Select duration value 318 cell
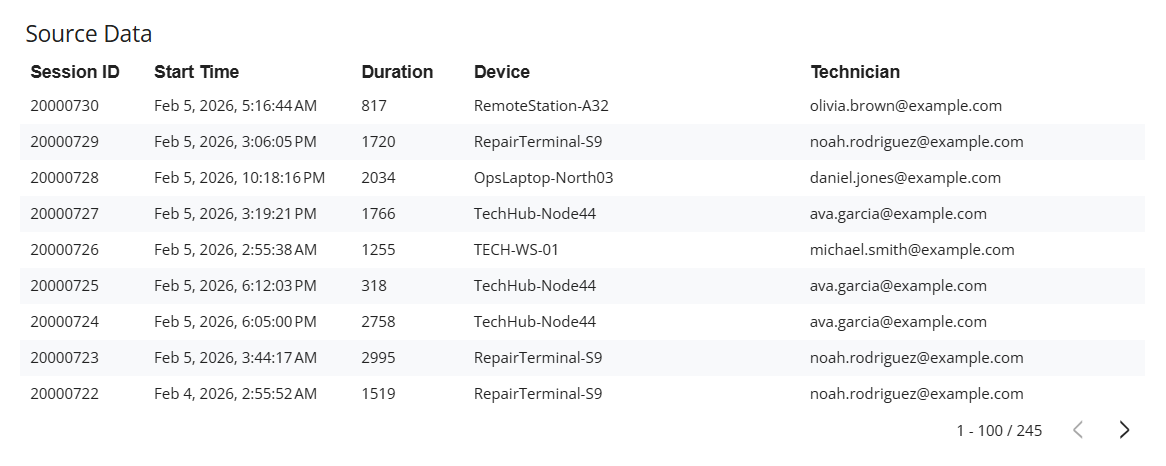The height and width of the screenshot is (466, 1166). point(374,286)
